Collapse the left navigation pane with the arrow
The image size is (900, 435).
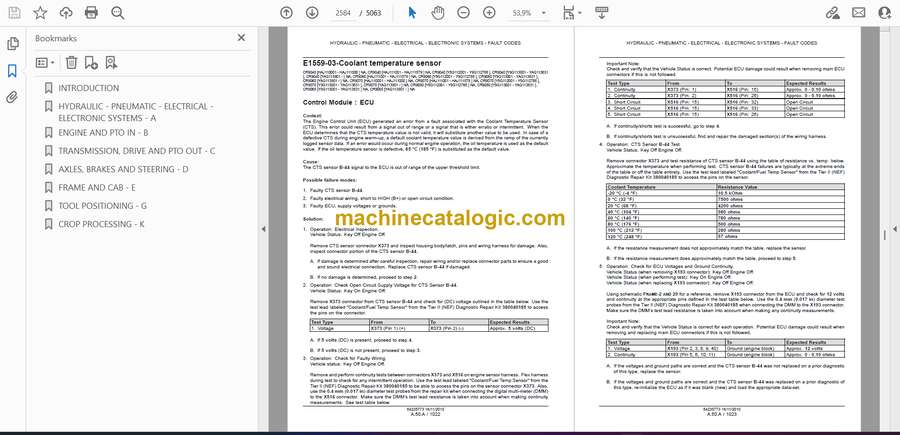click(263, 228)
